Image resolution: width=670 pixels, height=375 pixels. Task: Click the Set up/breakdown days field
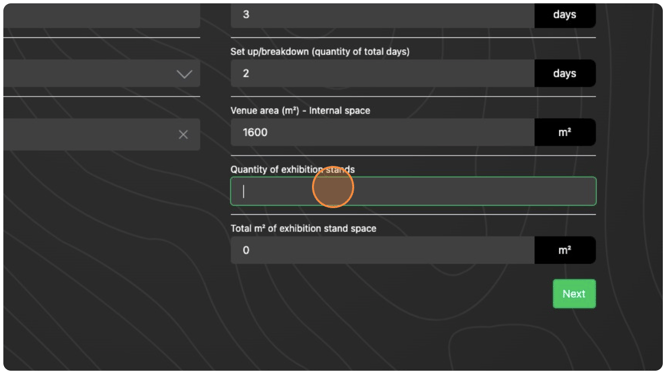click(x=382, y=73)
